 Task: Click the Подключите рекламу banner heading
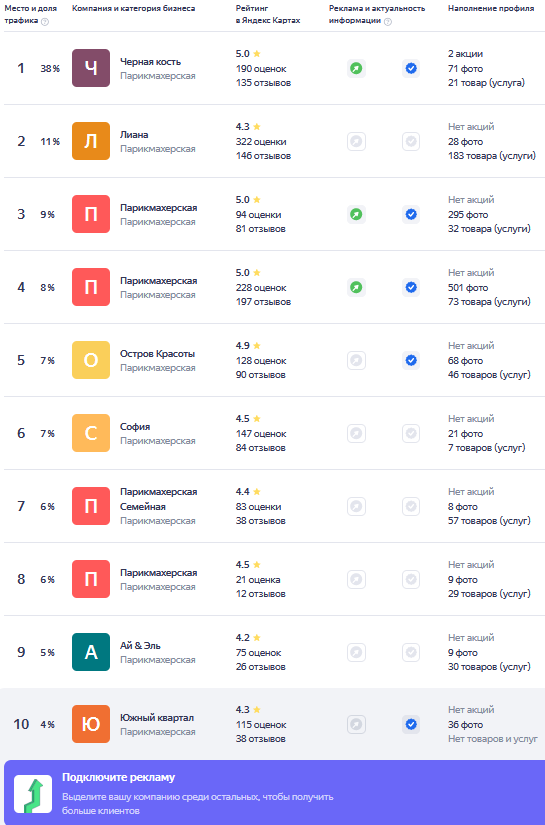click(118, 778)
